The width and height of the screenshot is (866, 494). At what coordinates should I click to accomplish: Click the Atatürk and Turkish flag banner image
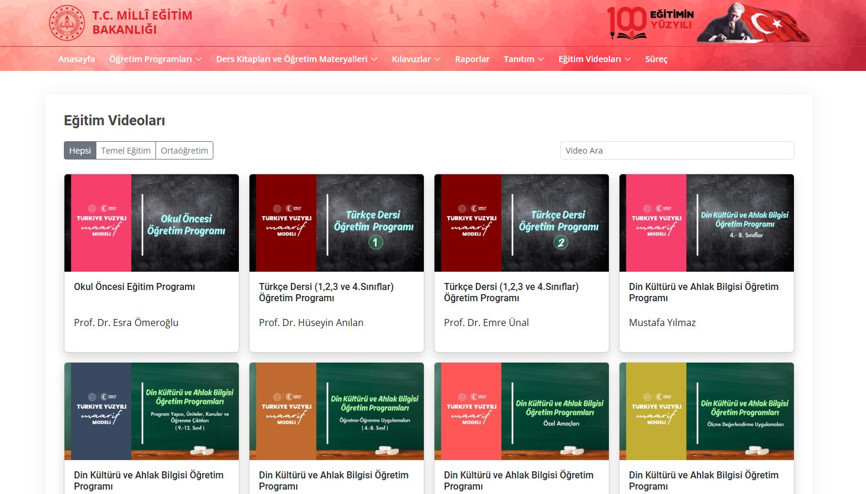pos(753,22)
